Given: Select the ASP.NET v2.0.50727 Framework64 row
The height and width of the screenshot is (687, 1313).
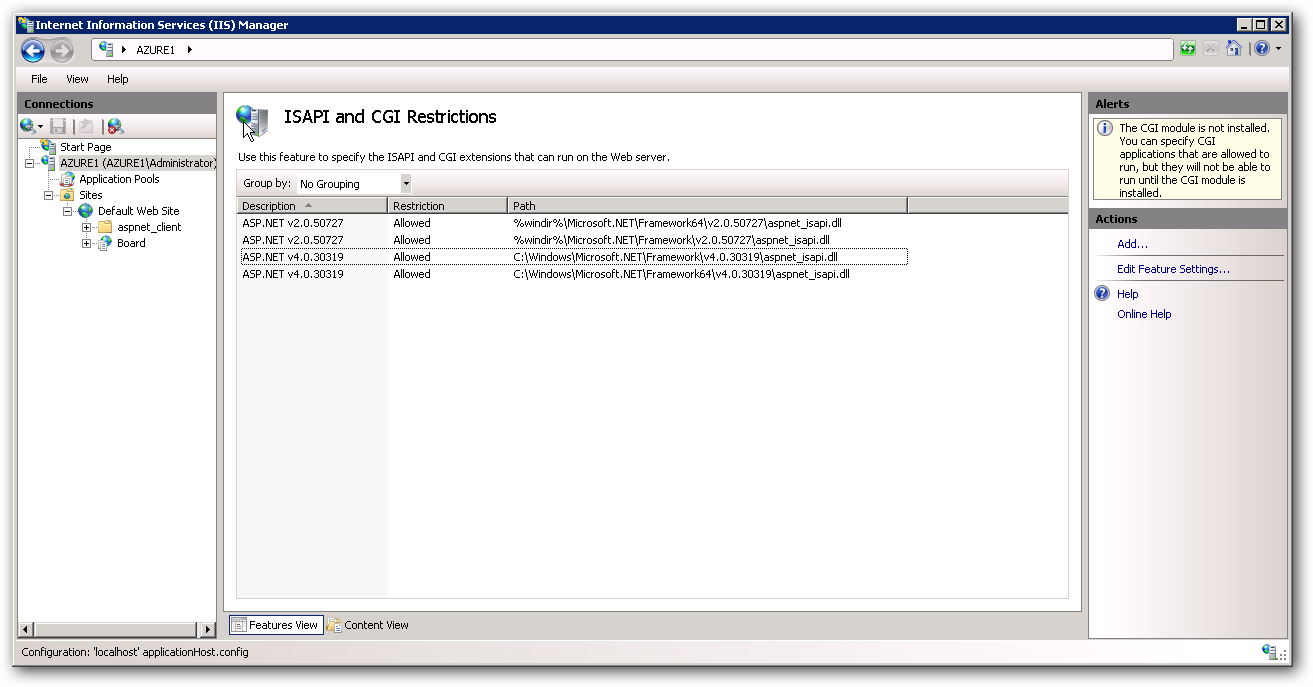Looking at the screenshot, I should (572, 223).
